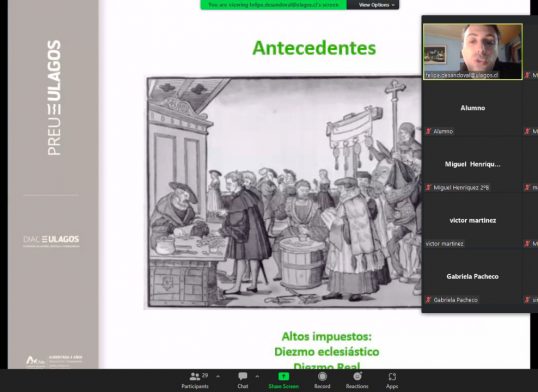Select the felipe.desandoval video thumbnail
Screen dimensions: 538x392
473,51
